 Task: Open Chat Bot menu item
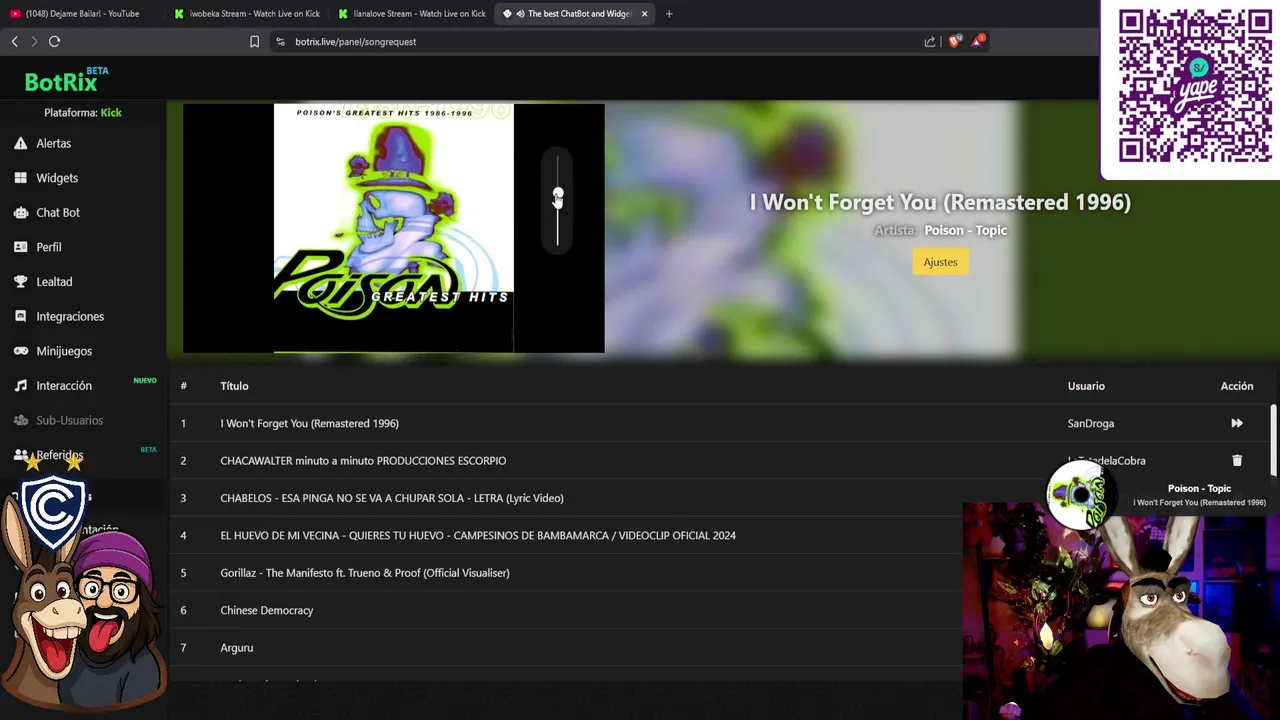[x=58, y=213]
